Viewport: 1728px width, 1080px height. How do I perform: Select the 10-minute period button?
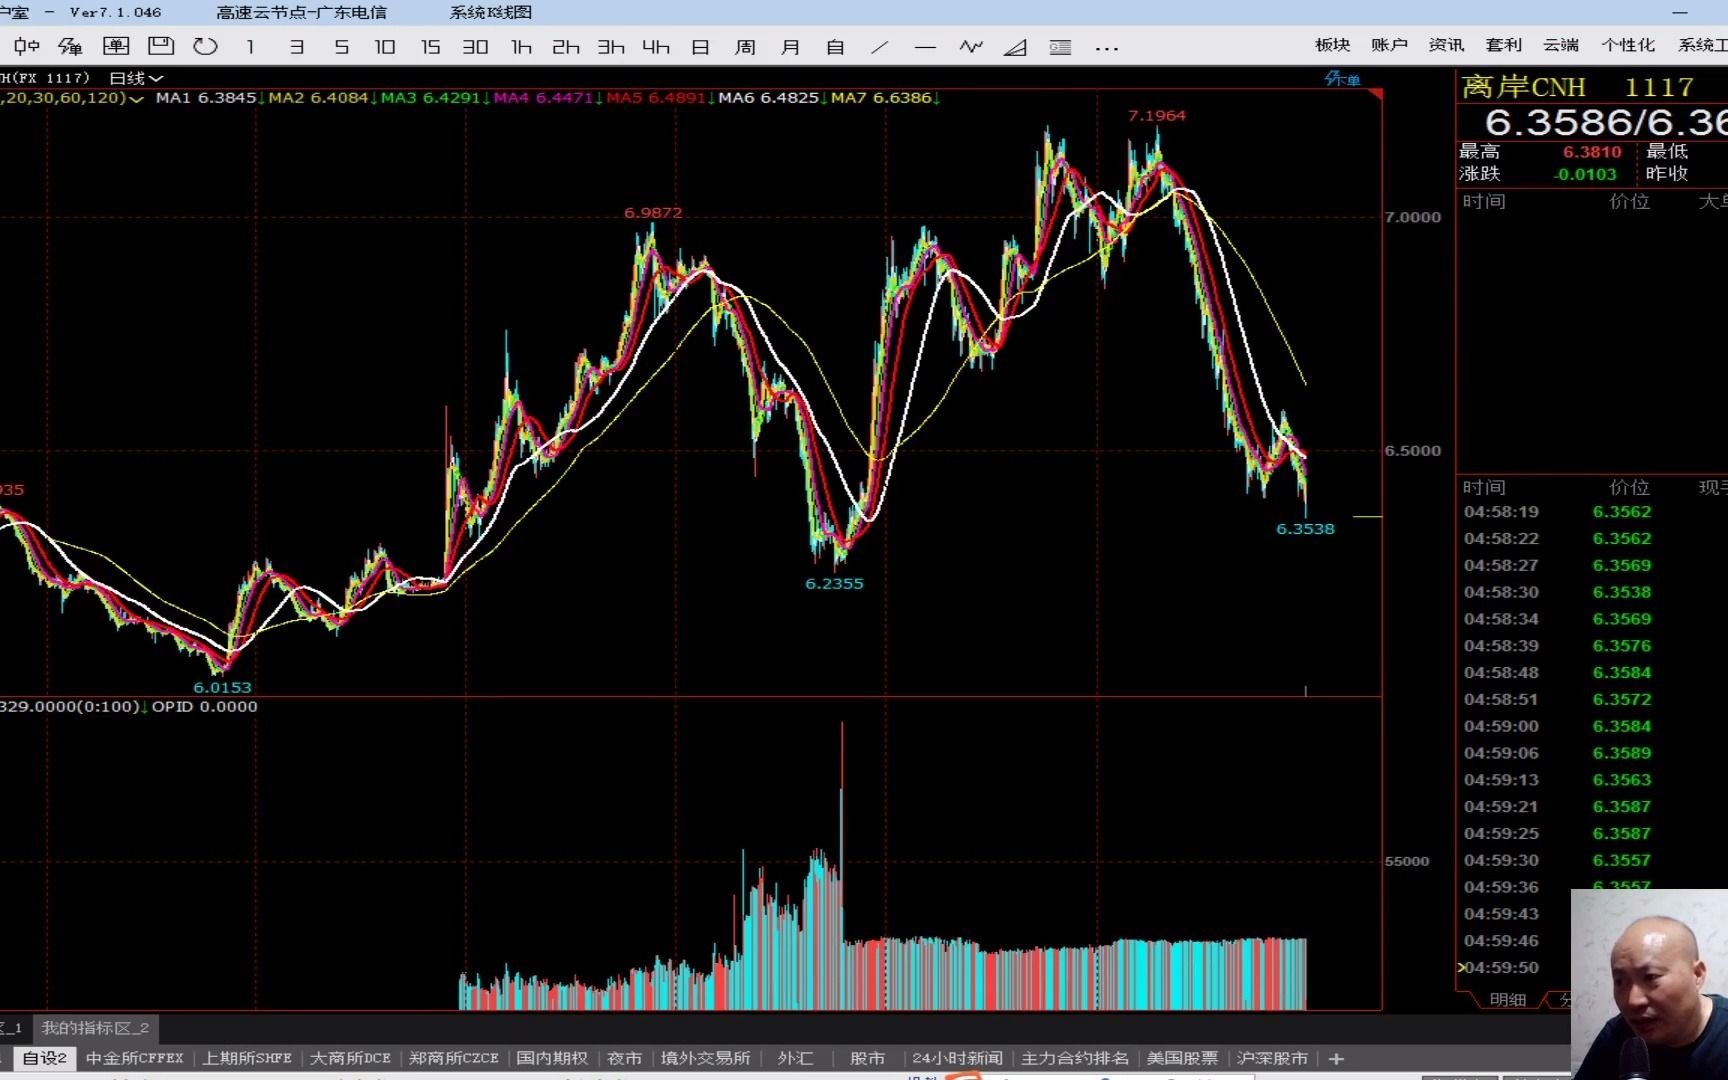pyautogui.click(x=385, y=47)
